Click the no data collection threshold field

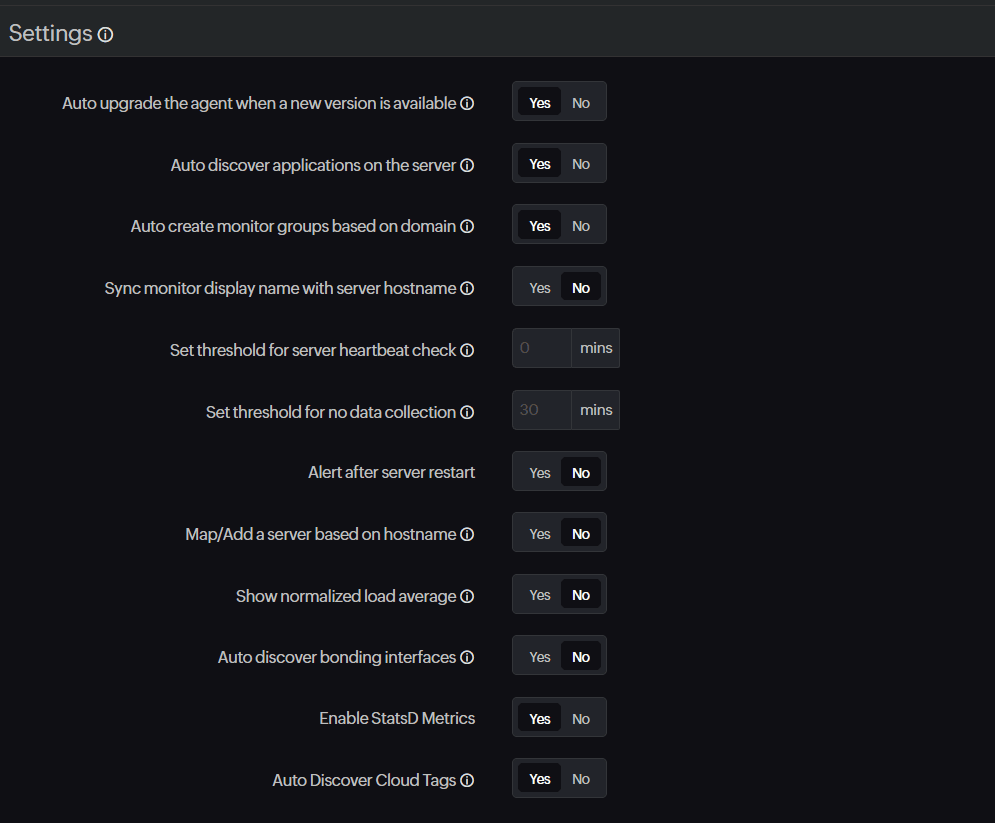[x=541, y=409]
